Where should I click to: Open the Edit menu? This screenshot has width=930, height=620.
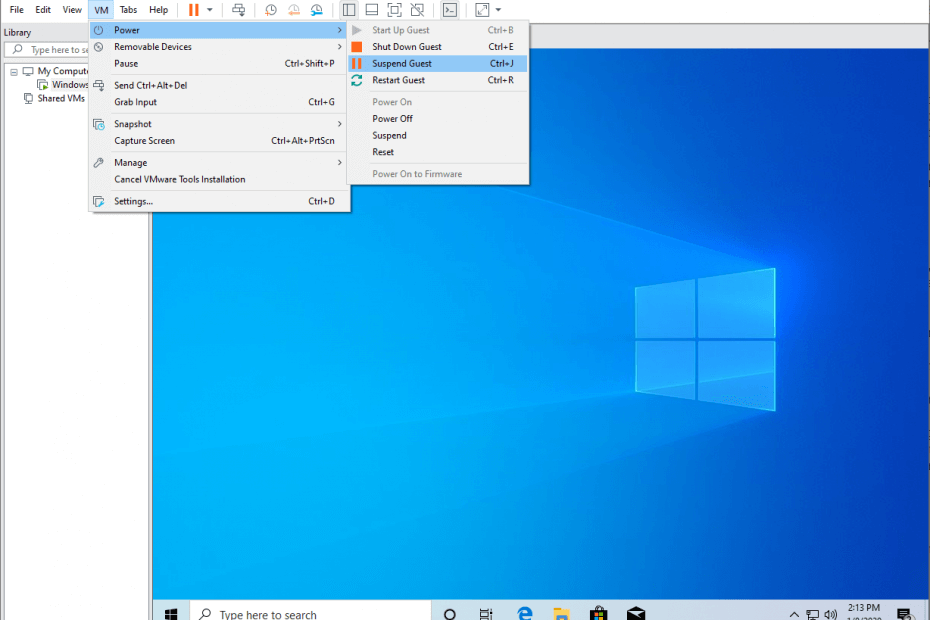click(x=43, y=10)
